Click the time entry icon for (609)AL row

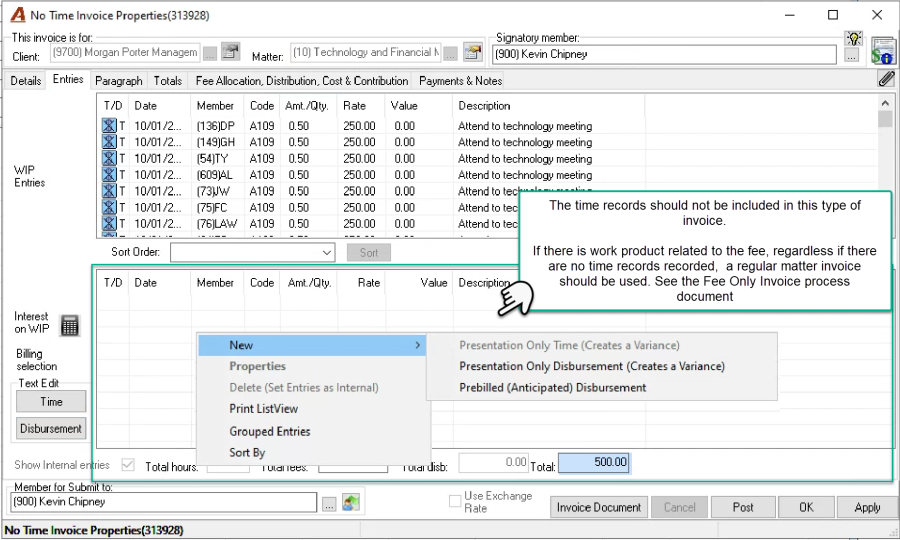[109, 174]
